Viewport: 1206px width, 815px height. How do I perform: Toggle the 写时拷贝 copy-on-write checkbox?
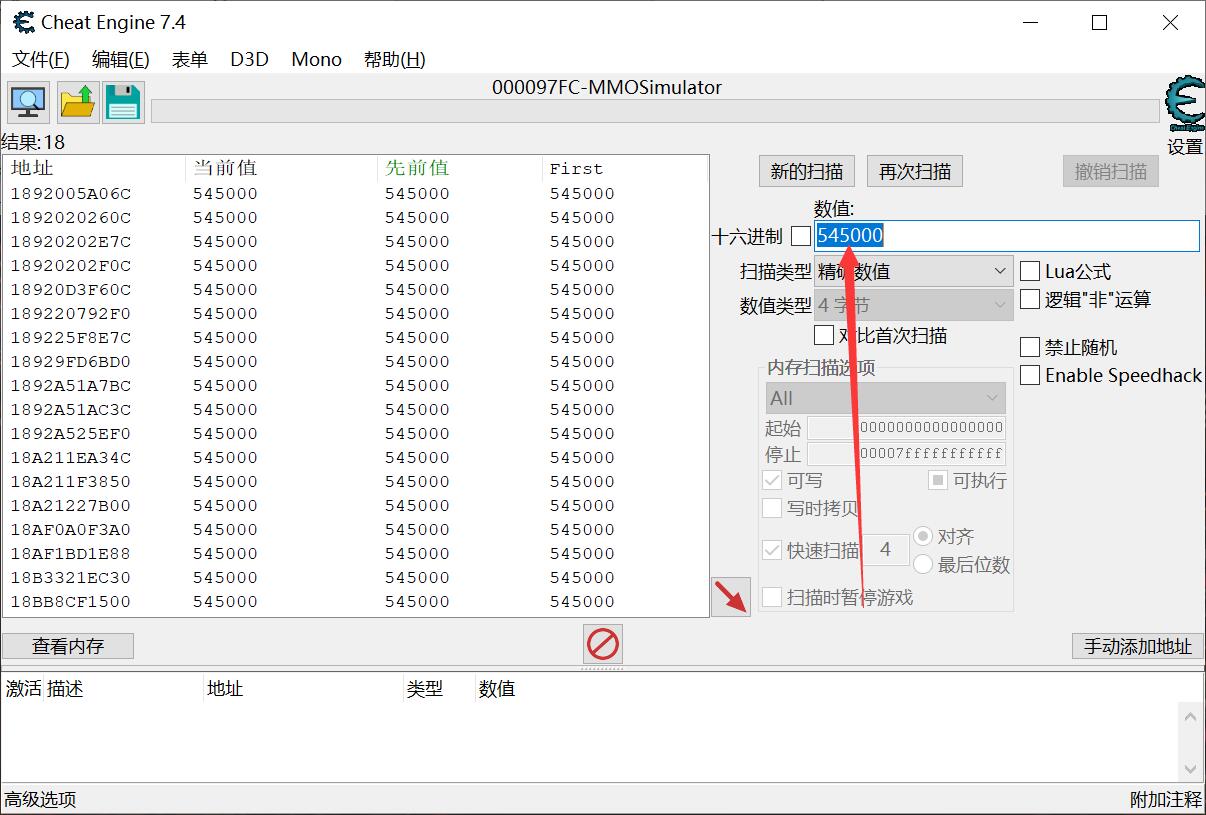pyautogui.click(x=772, y=508)
